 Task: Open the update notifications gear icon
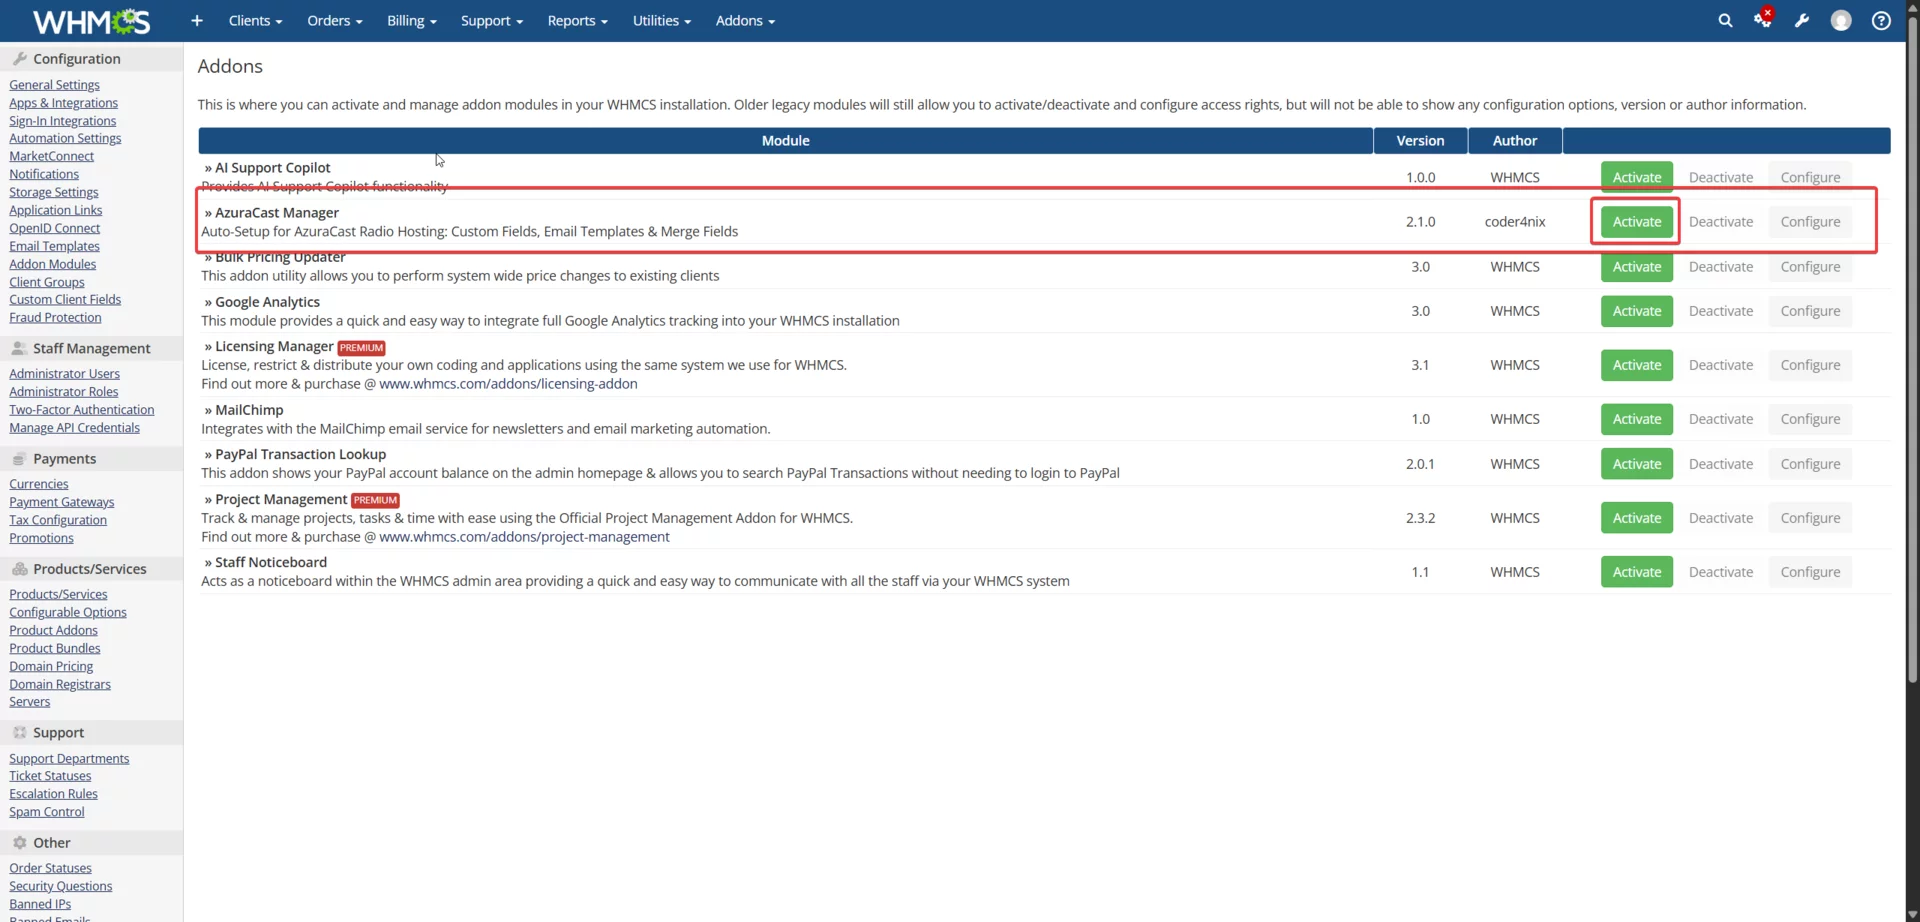coord(1763,20)
